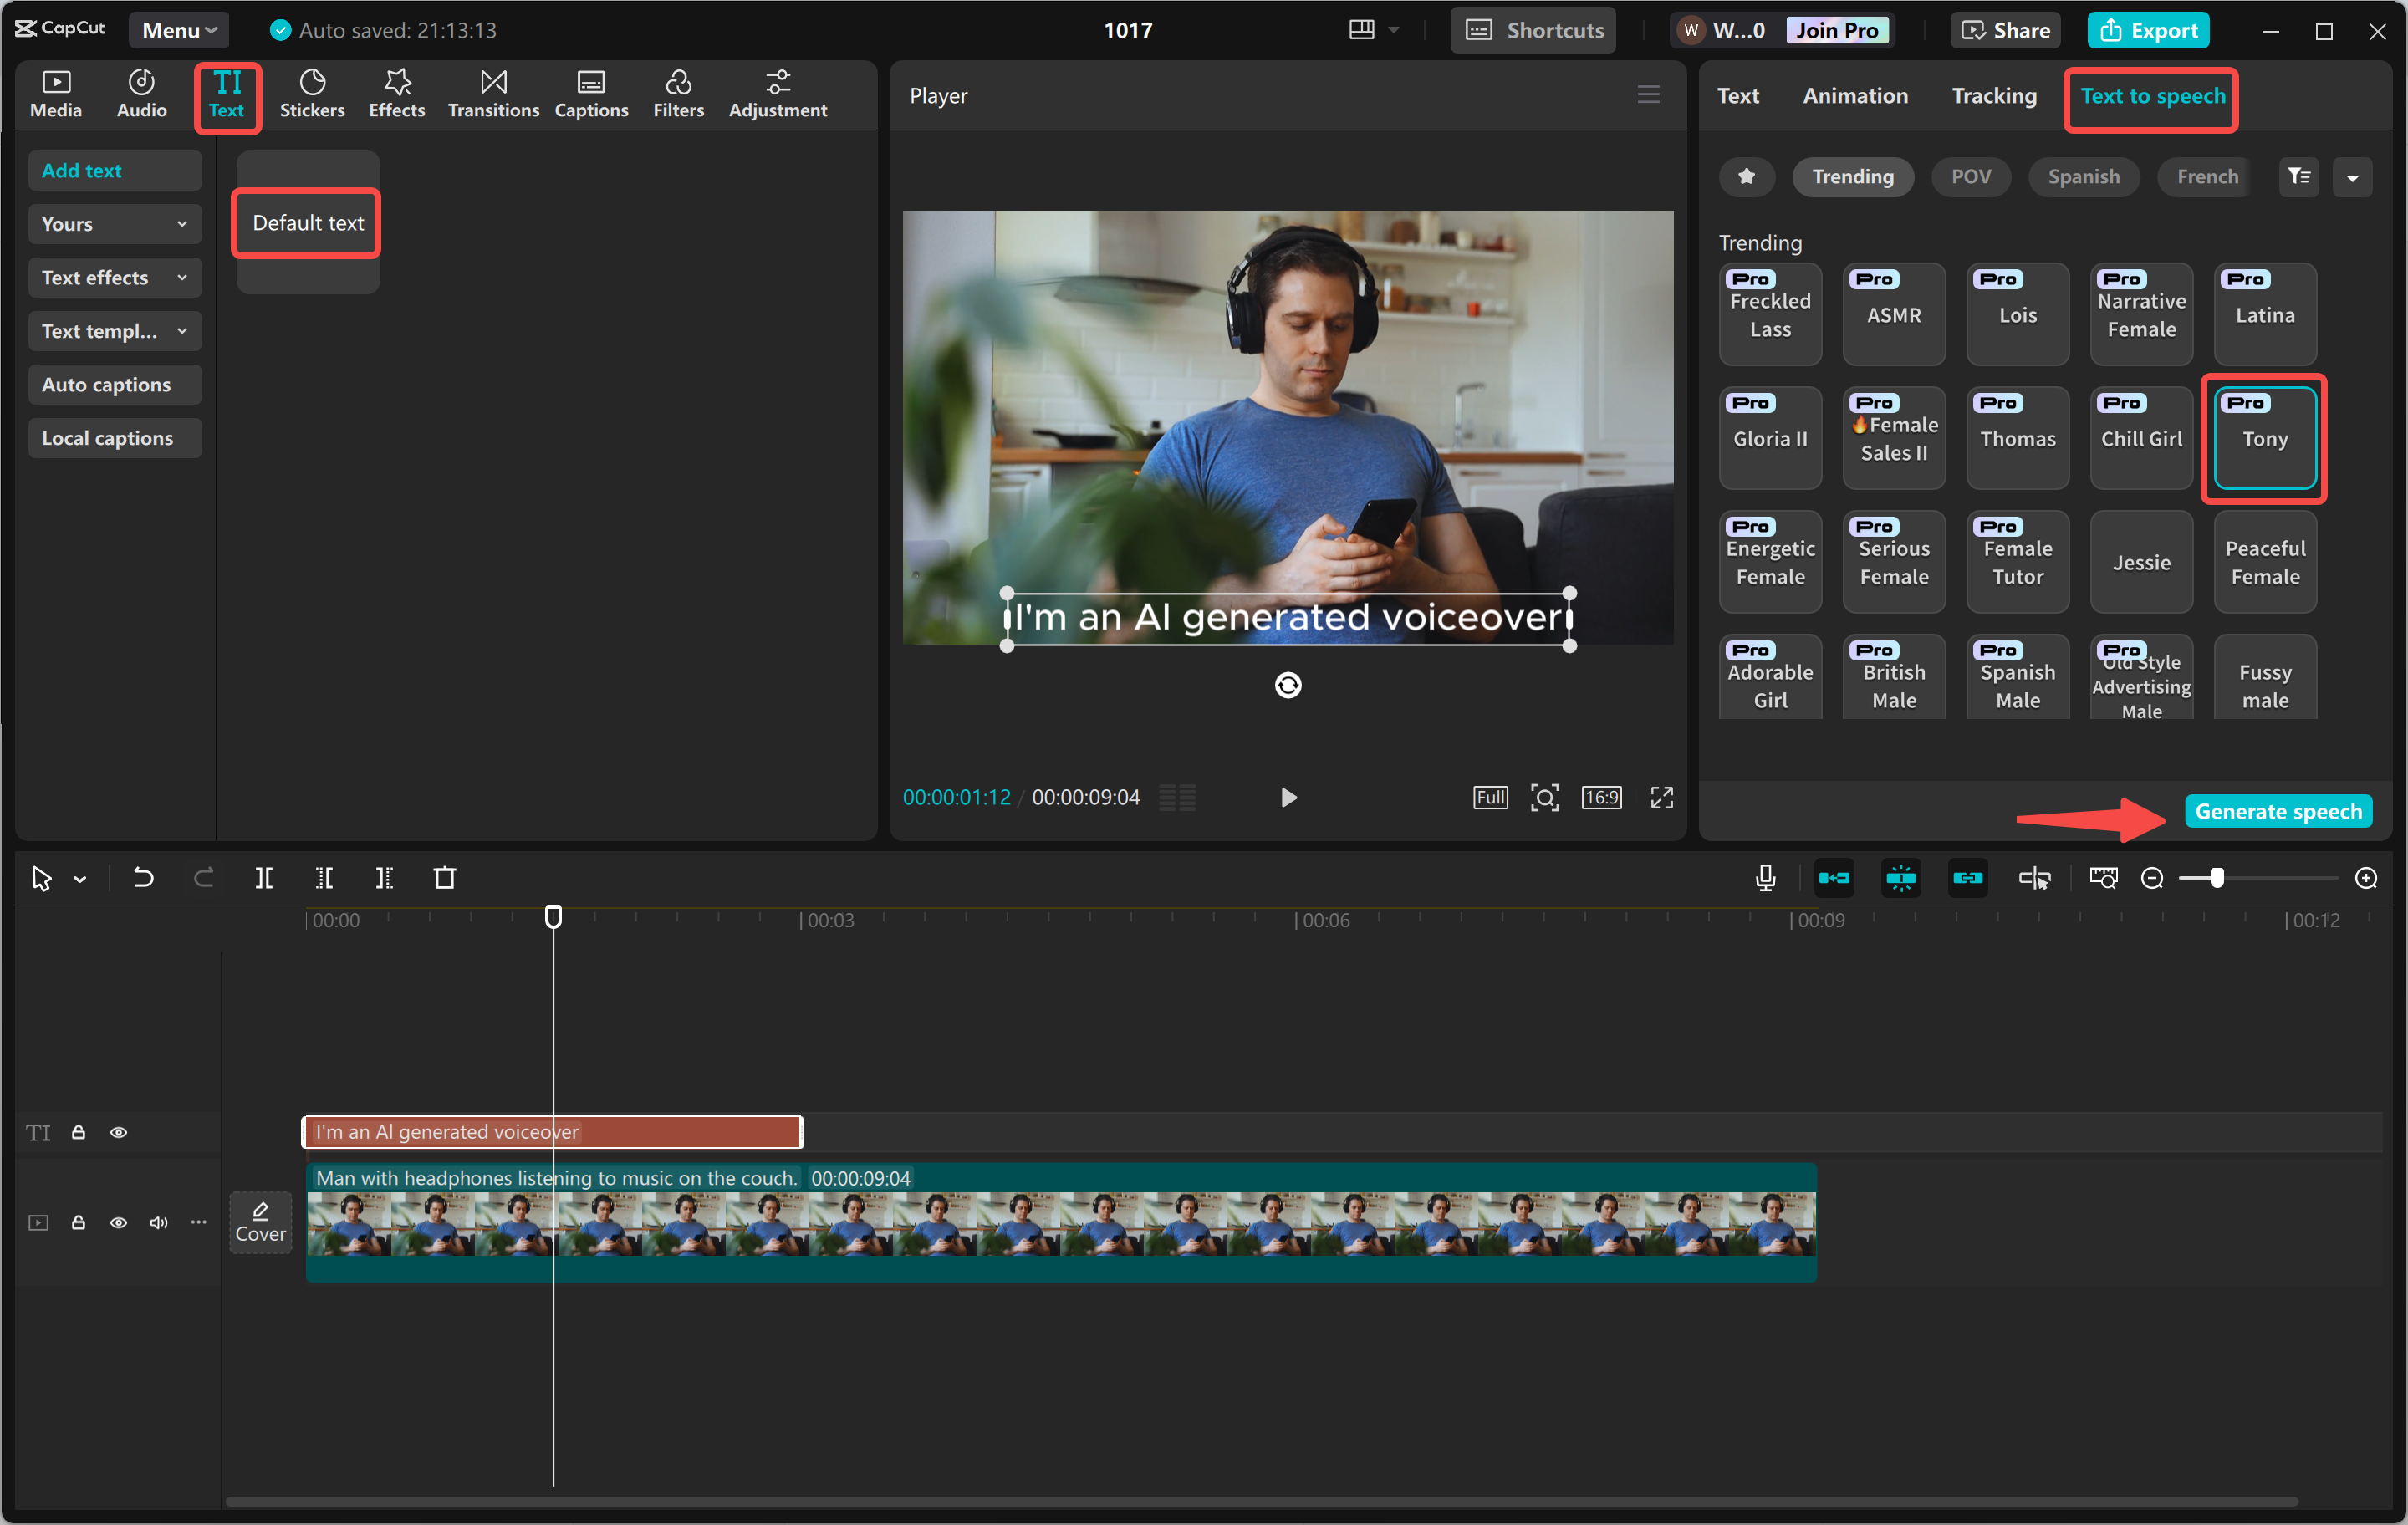Select the Jessie voice
The height and width of the screenshot is (1525, 2408).
[x=2141, y=562]
